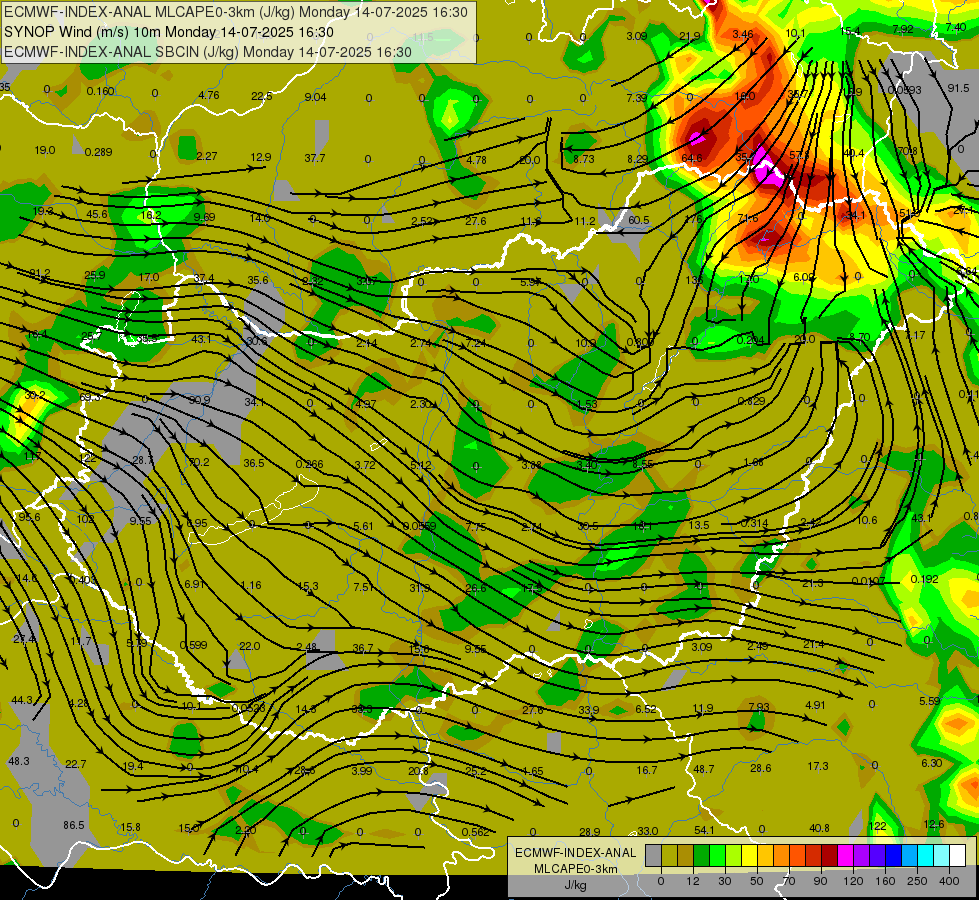Select the deep blue legend swatch after 160
Screen dimensions: 979x900
[893, 856]
